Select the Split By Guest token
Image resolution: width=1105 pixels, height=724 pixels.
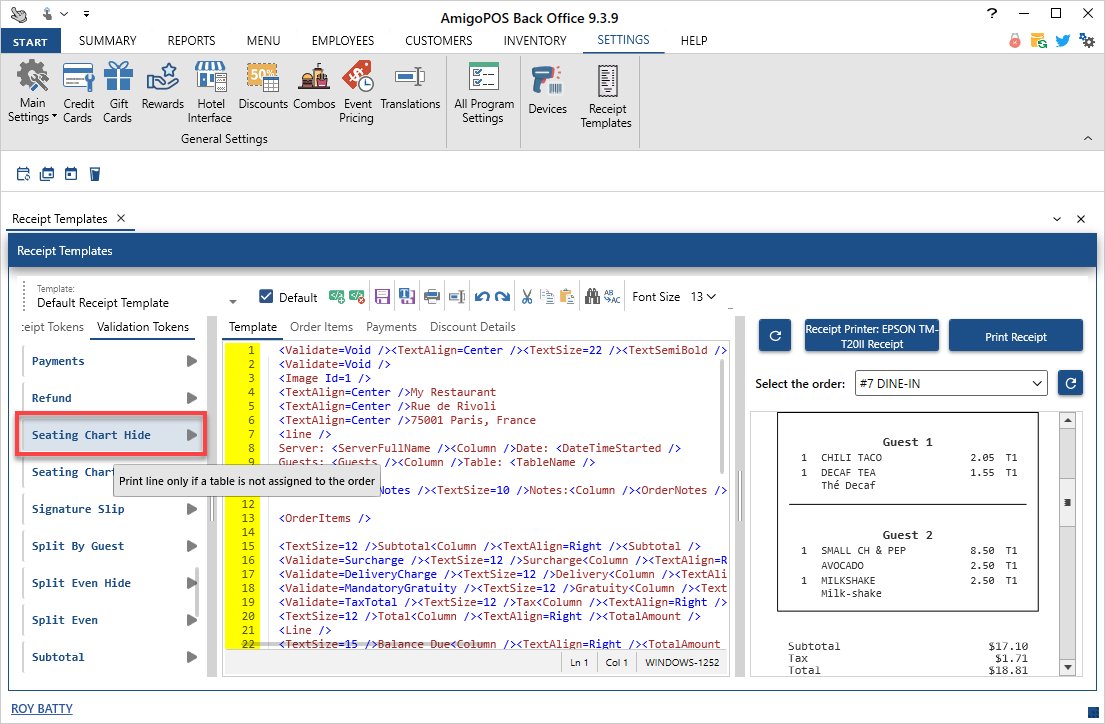coord(78,546)
